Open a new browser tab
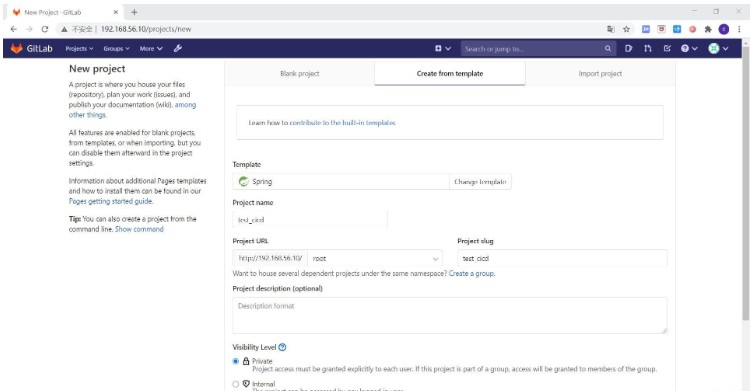Screen dimensions: 755x391 (x=134, y=12)
